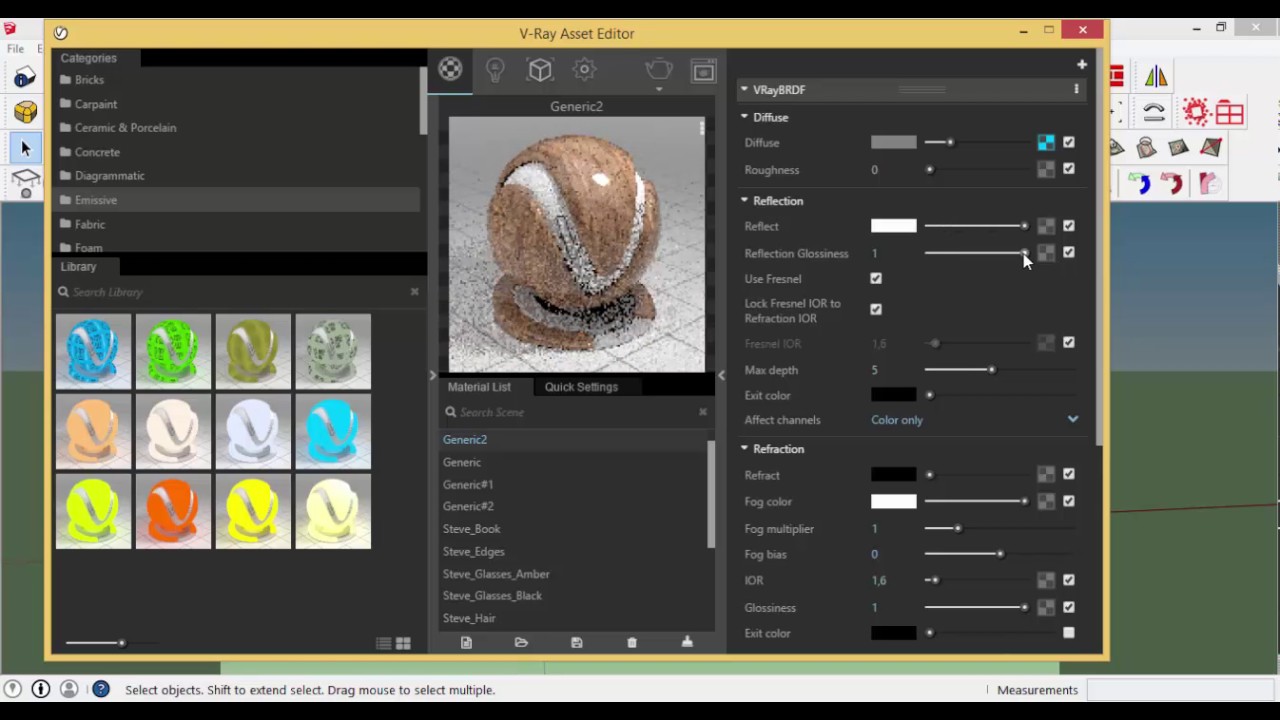Uncheck Use Fresnel
Image resolution: width=1280 pixels, height=720 pixels.
(x=876, y=279)
